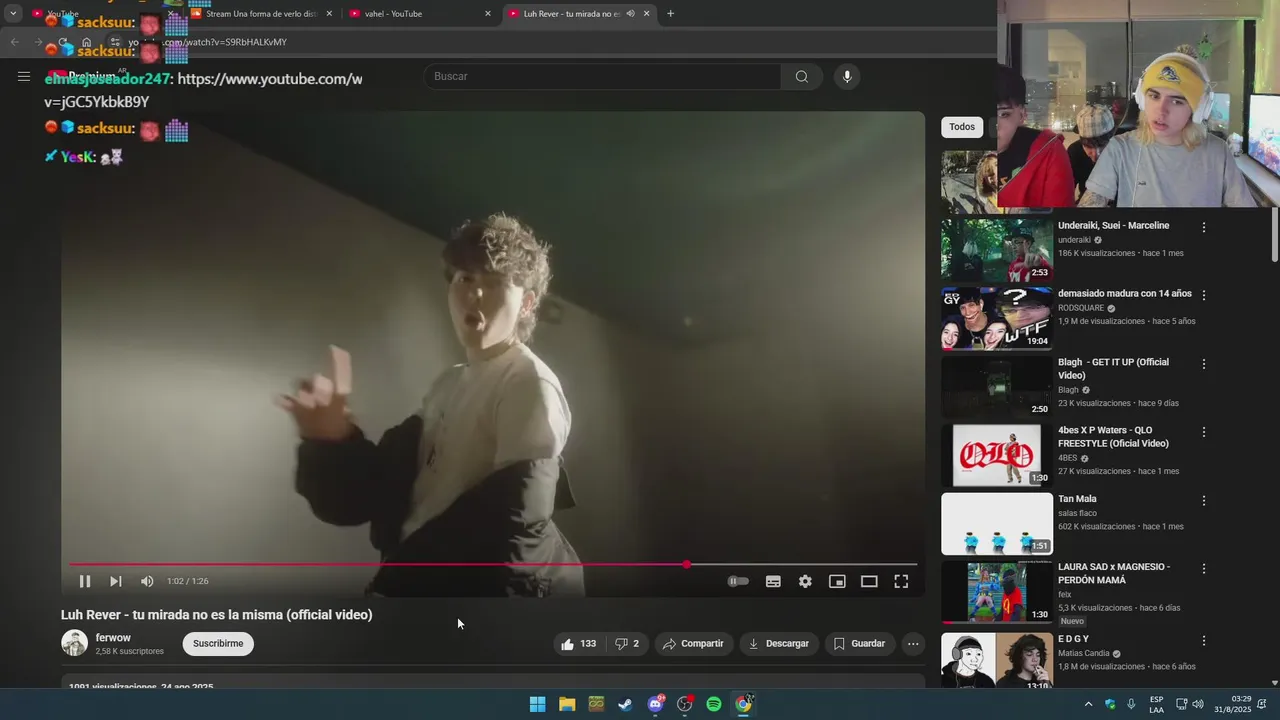This screenshot has height=720, width=1280.
Task: Toggle the autoplay switch in the player
Action: point(738,581)
